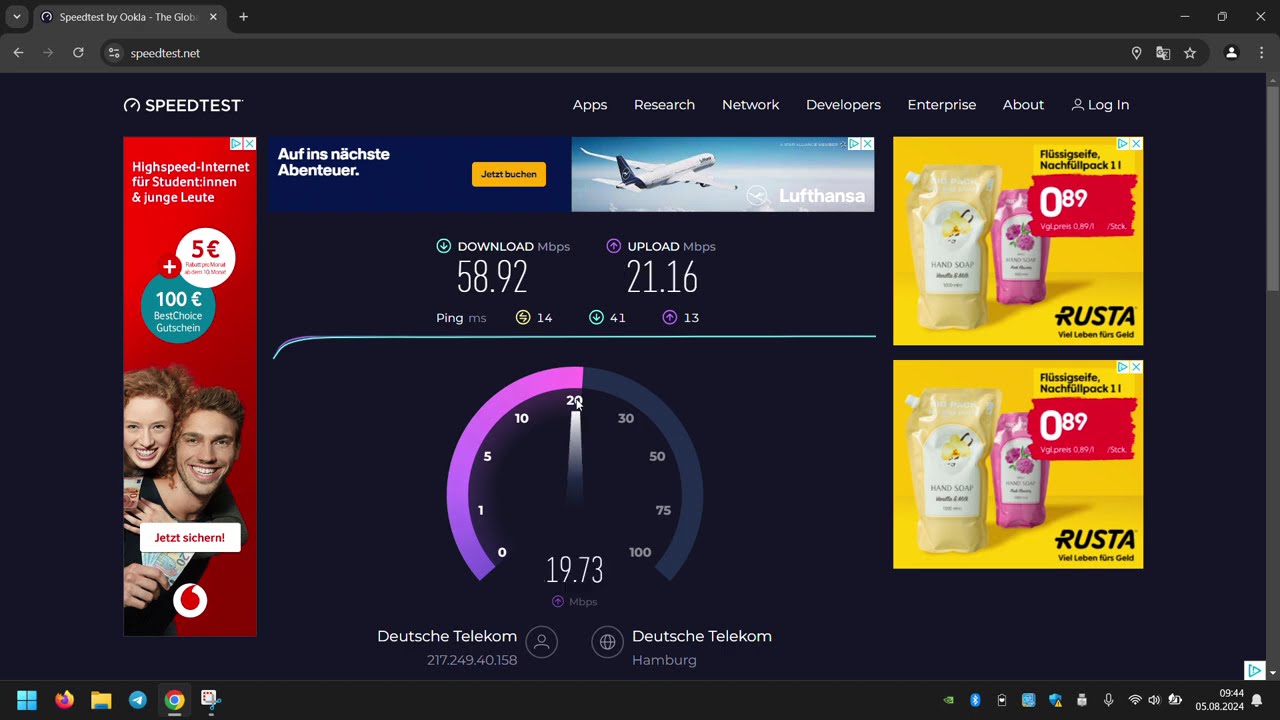Viewport: 1280px width, 720px height.
Task: Click the Bluetooth tray icon
Action: click(975, 700)
